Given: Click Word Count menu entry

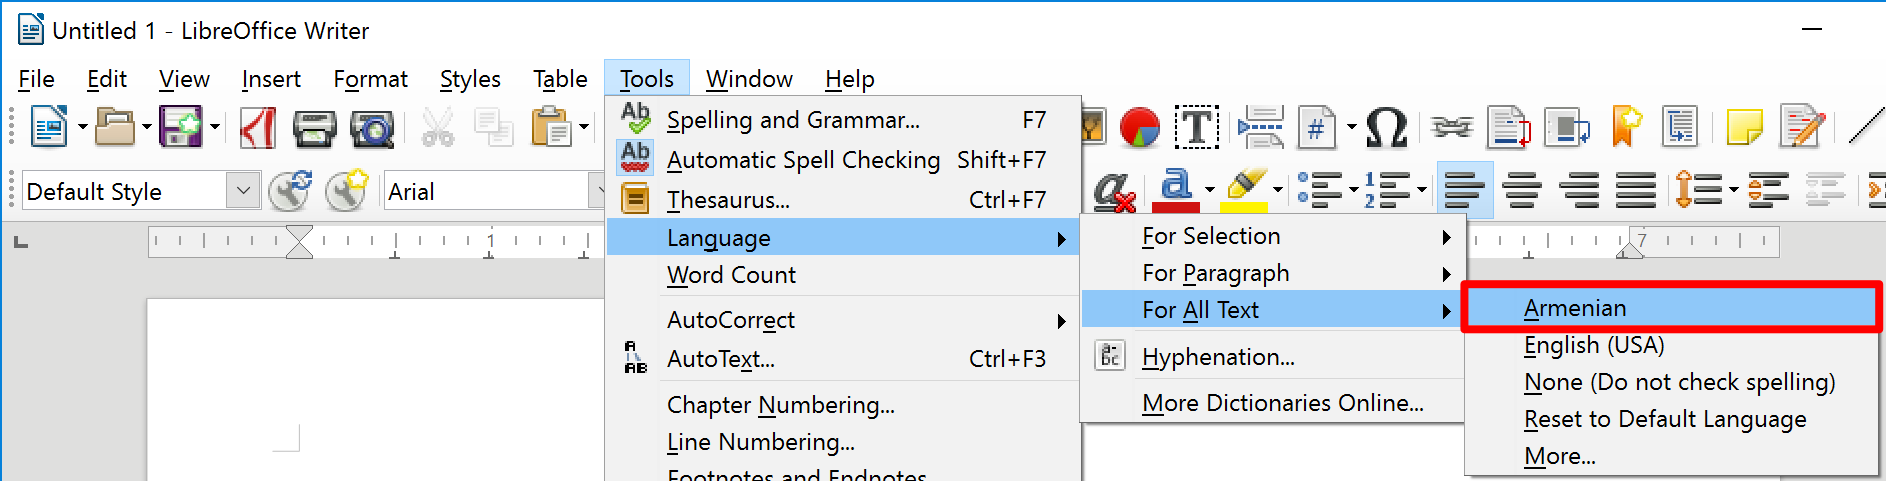Looking at the screenshot, I should point(843,275).
